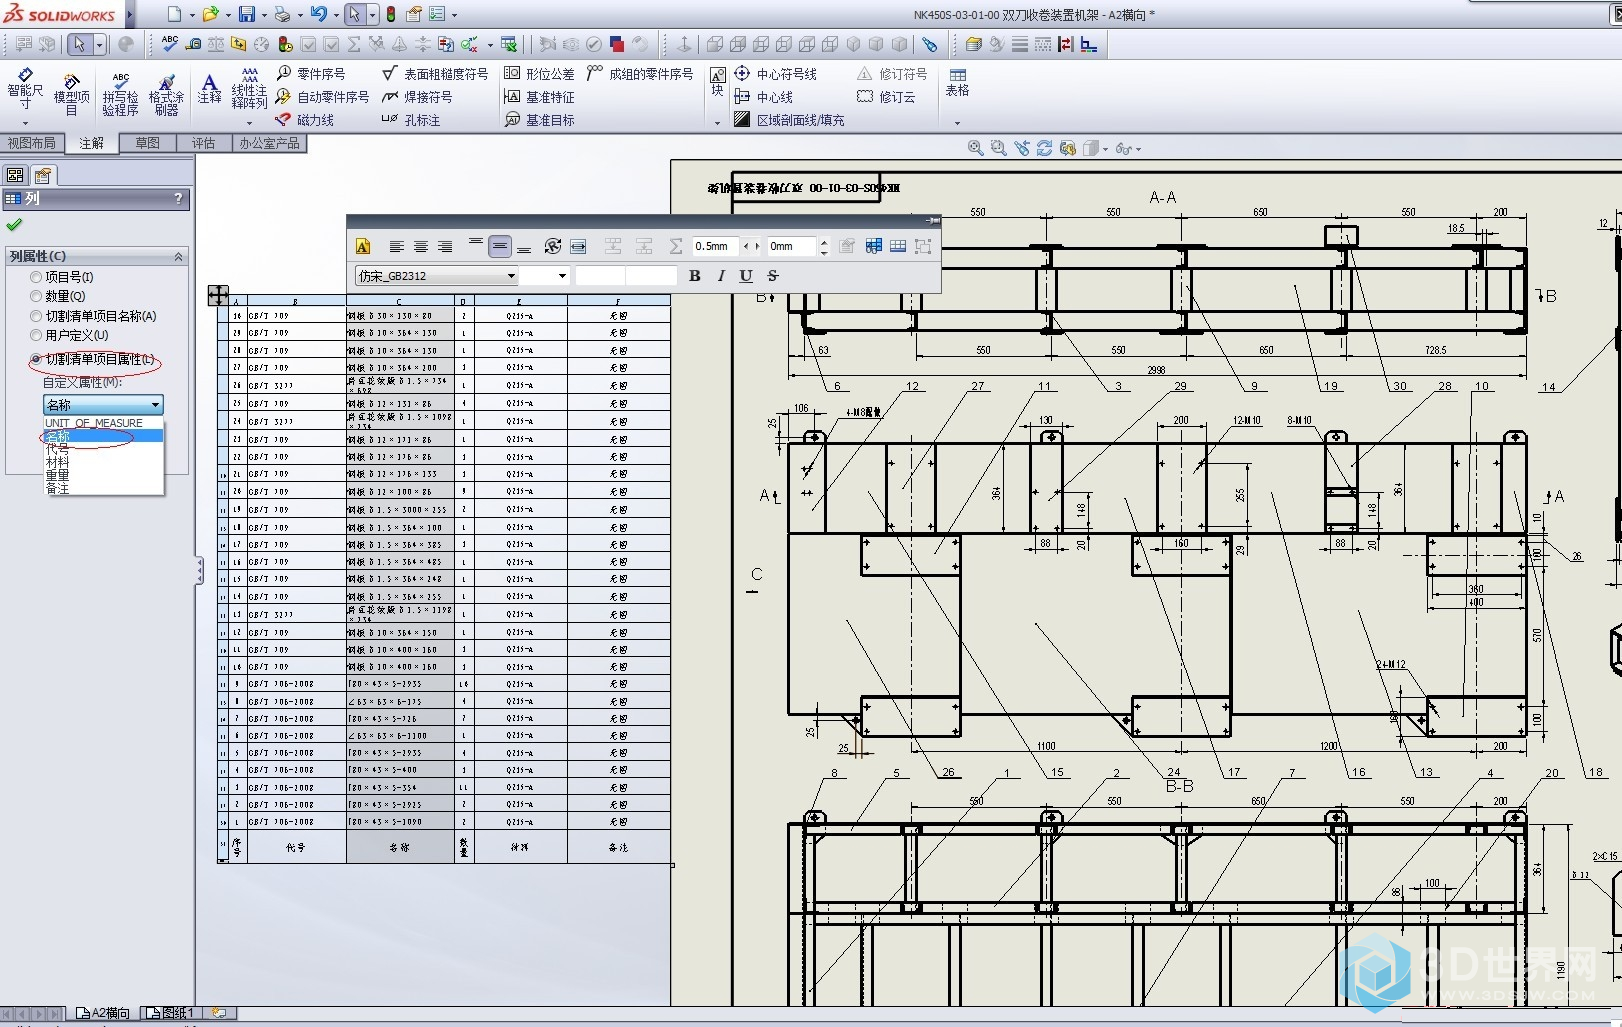Click the help question mark in 列 panel
1622x1027 pixels.
tap(178, 198)
